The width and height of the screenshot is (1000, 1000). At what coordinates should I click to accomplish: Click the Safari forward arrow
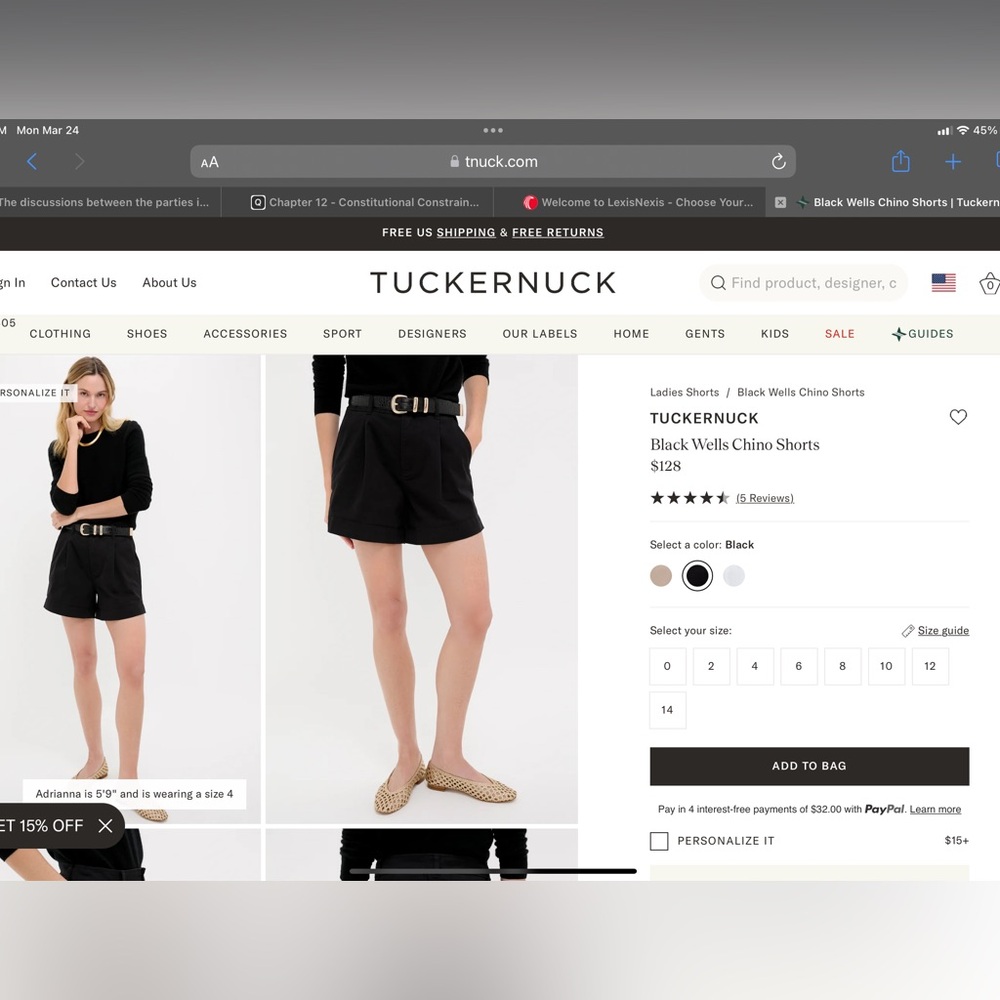click(79, 161)
